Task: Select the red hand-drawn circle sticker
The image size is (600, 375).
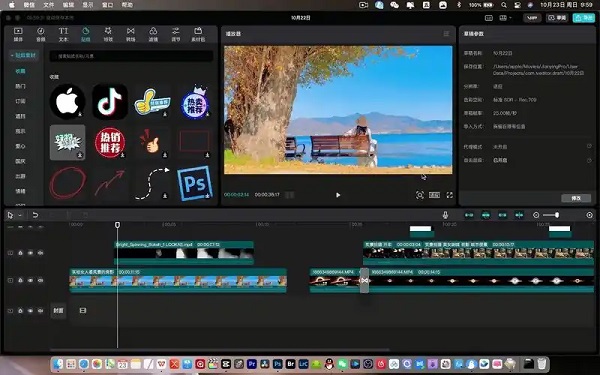Action: 68,183
